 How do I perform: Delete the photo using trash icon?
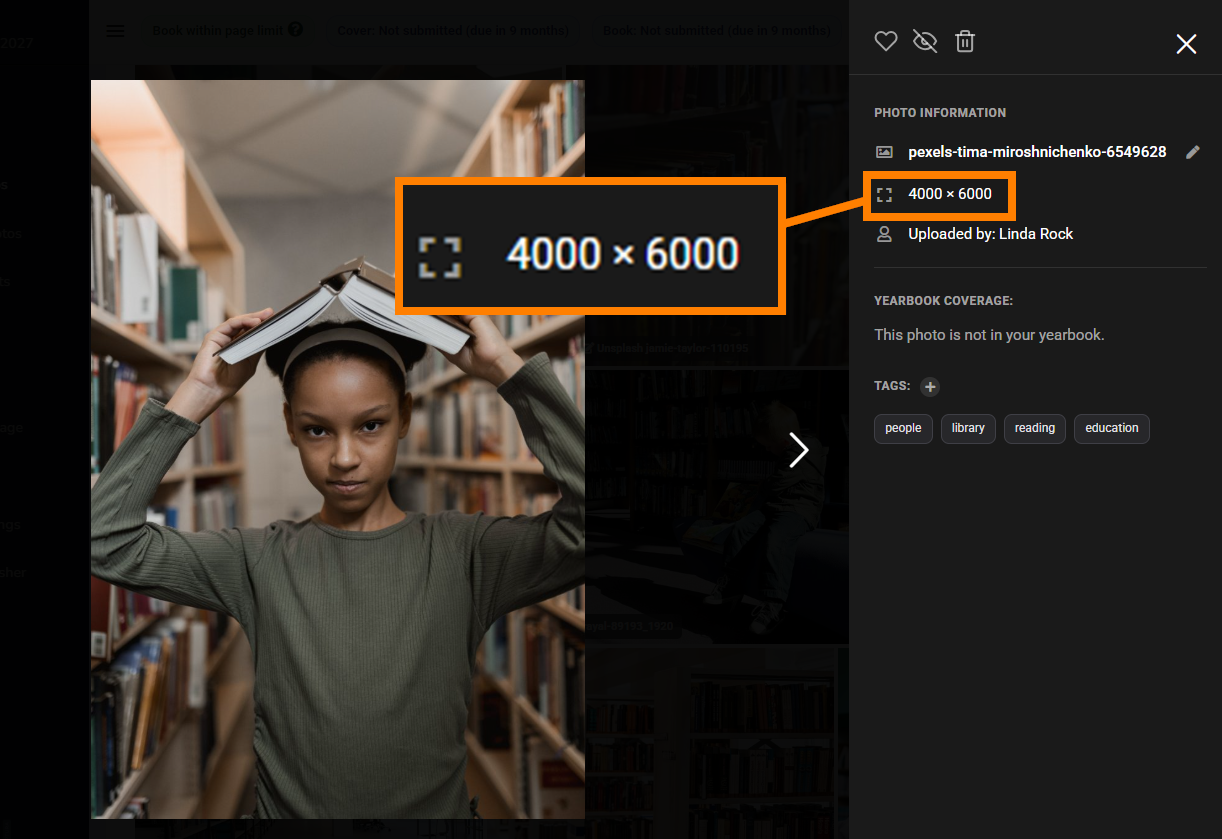[964, 41]
